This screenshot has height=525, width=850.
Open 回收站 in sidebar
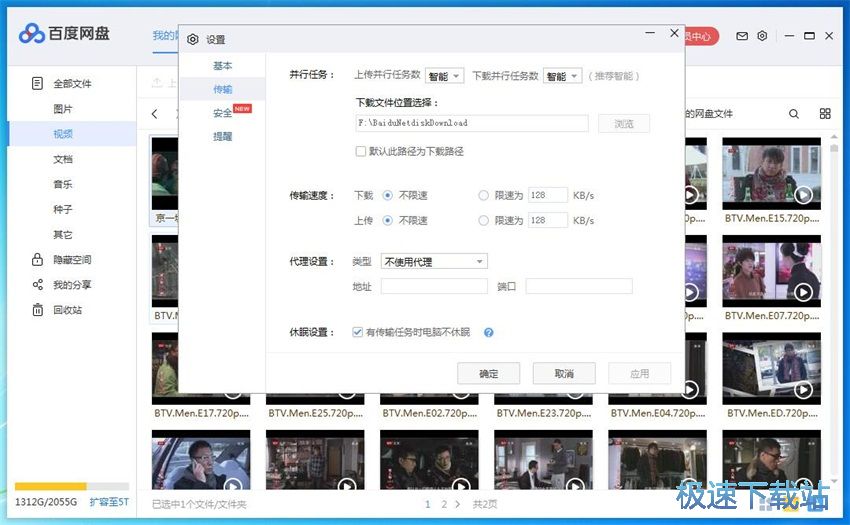tap(67, 310)
